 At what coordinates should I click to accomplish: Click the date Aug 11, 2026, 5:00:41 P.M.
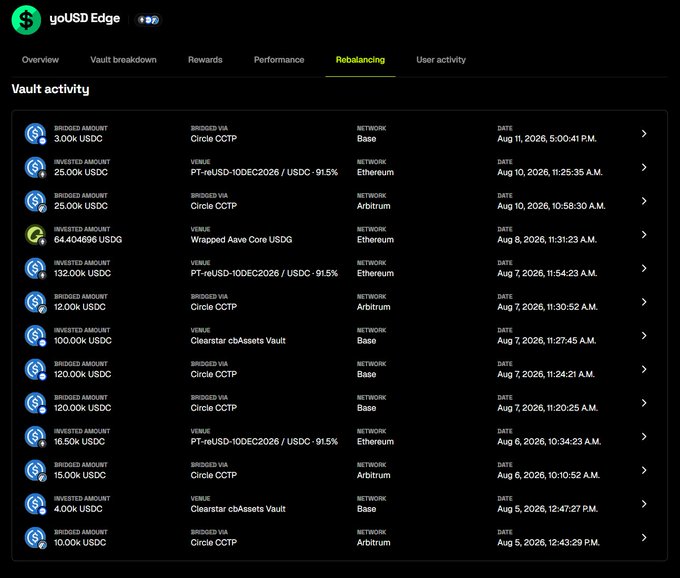(x=547, y=139)
